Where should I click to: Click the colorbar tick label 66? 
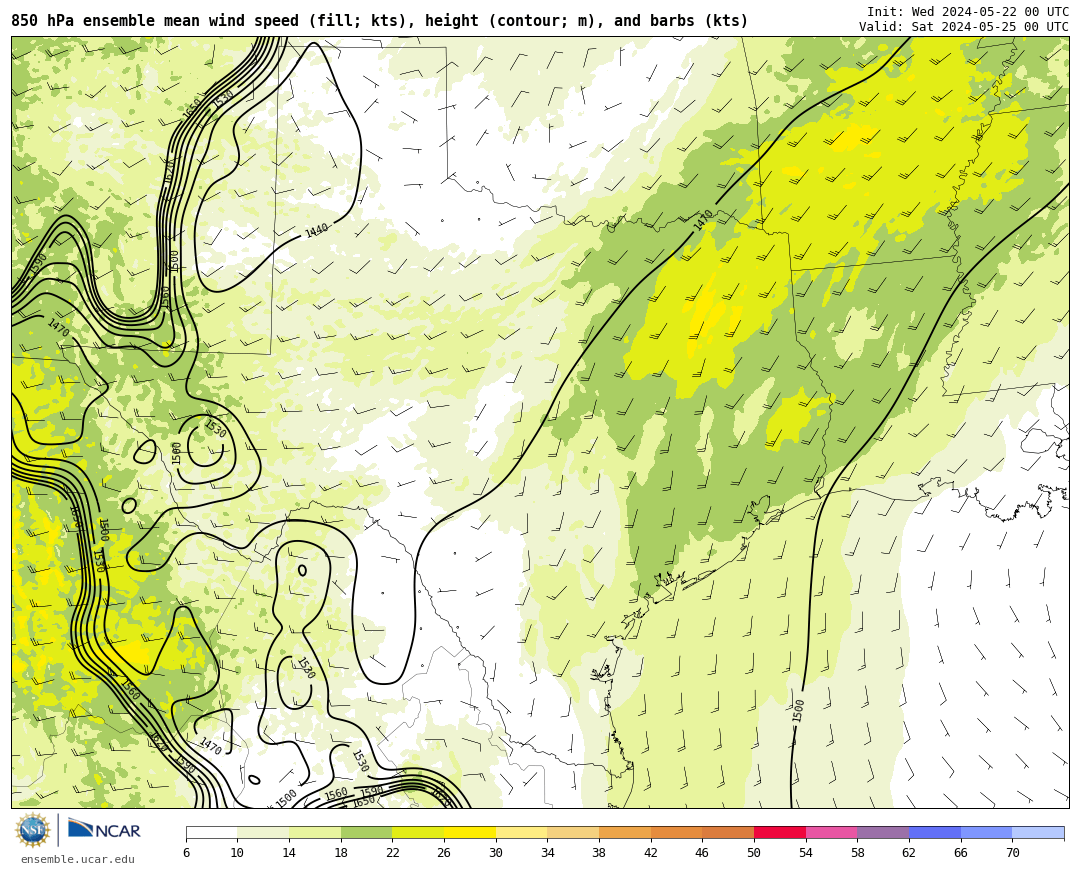[961, 853]
